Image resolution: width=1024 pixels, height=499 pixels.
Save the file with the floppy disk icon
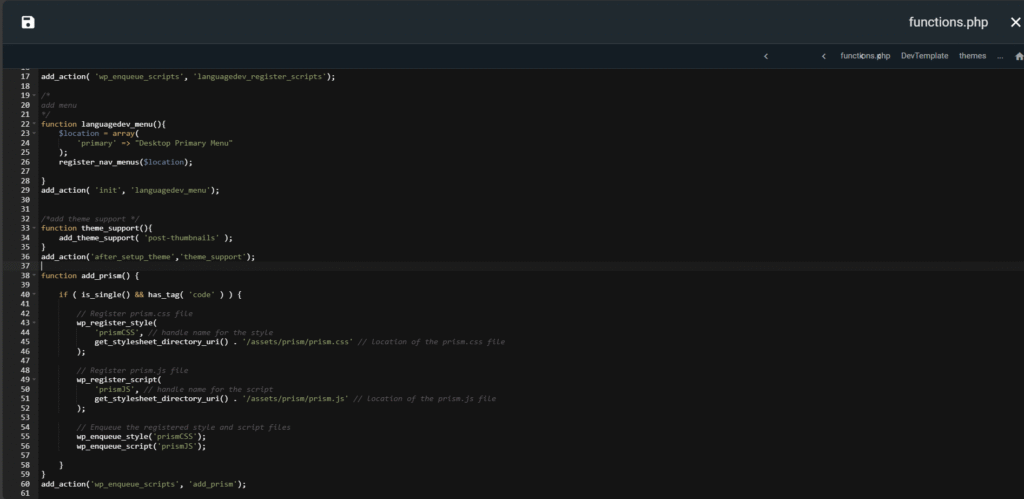(28, 22)
